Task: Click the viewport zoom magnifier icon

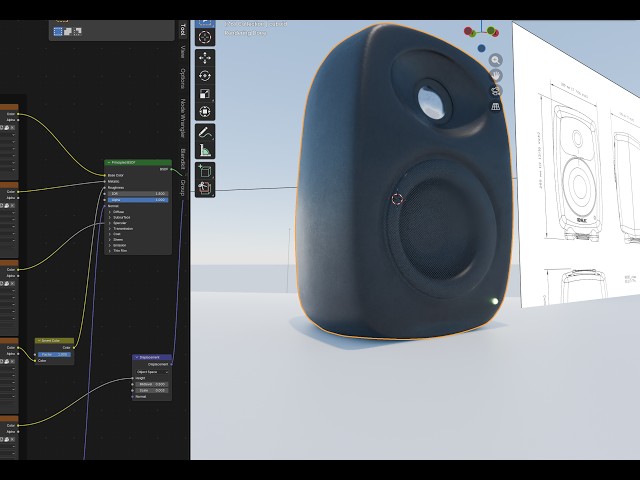Action: pos(496,60)
